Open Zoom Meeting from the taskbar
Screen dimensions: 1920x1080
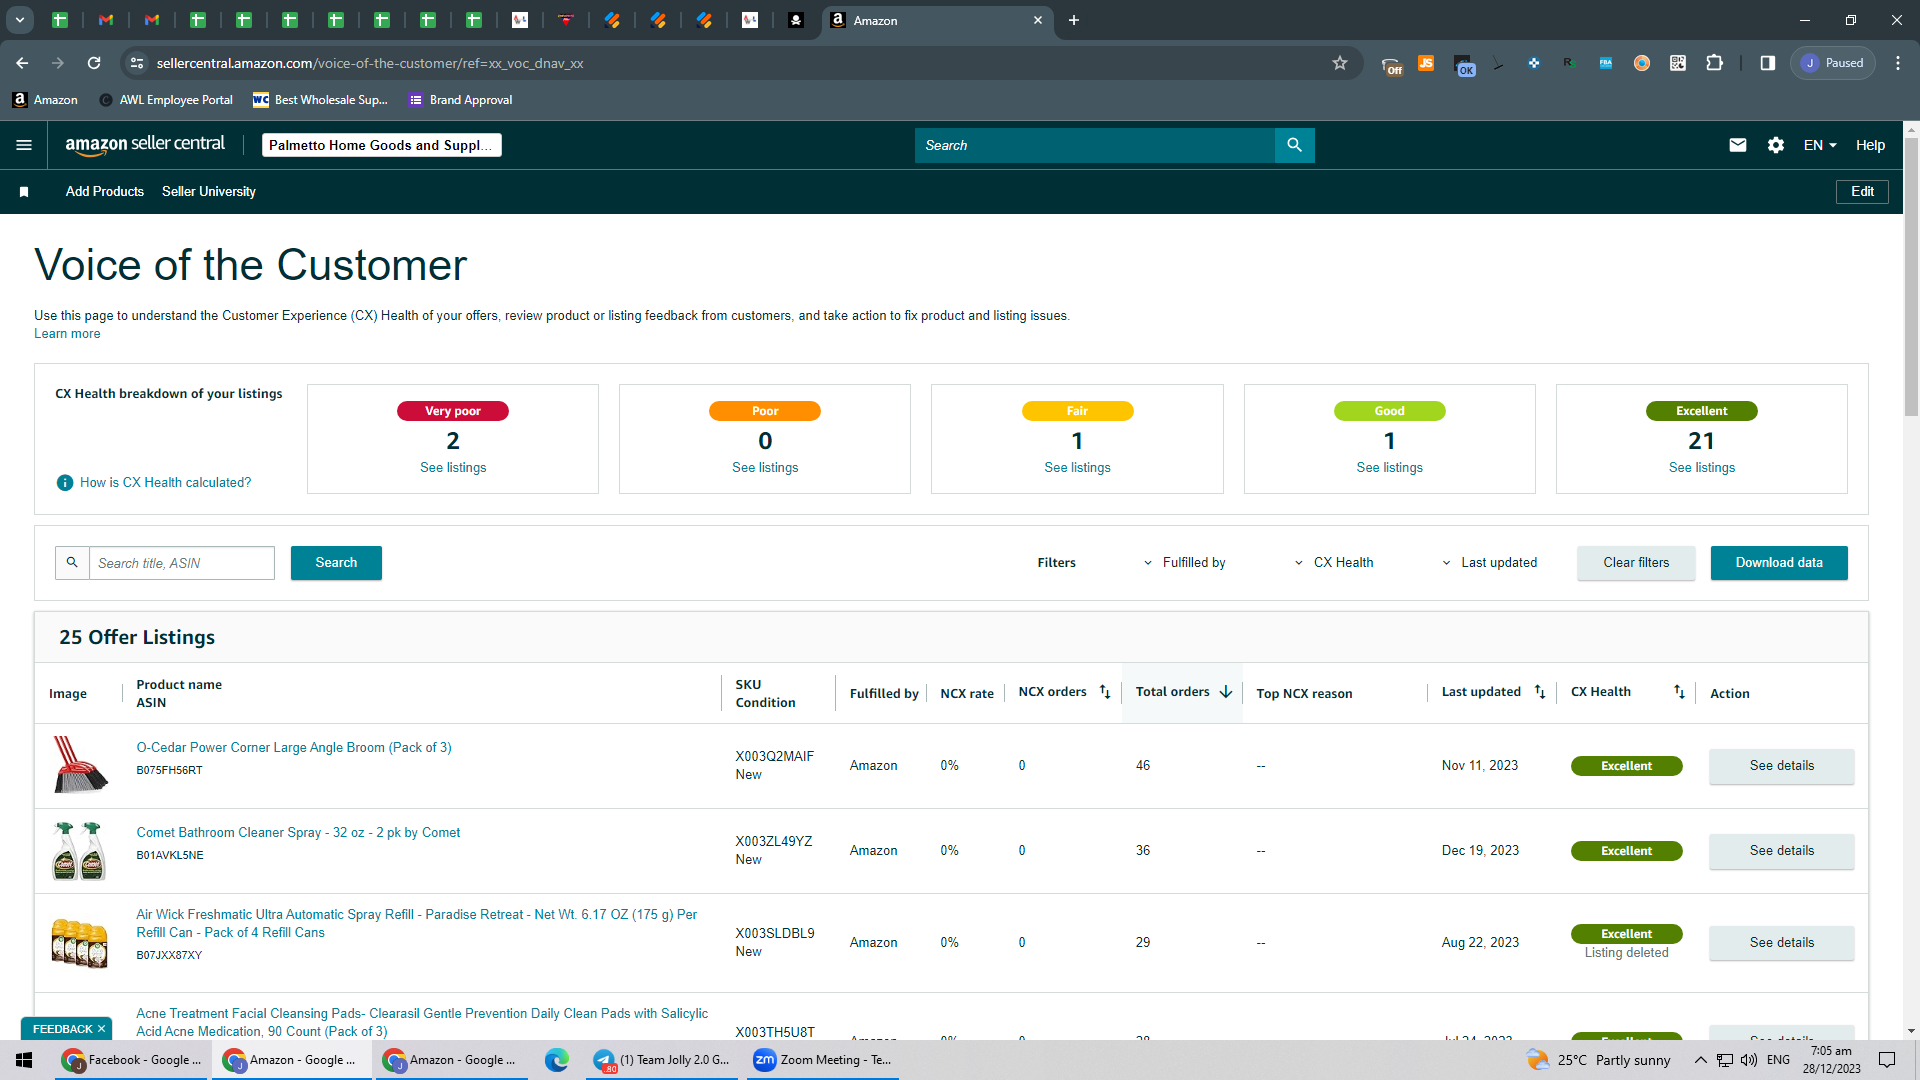pos(823,1060)
